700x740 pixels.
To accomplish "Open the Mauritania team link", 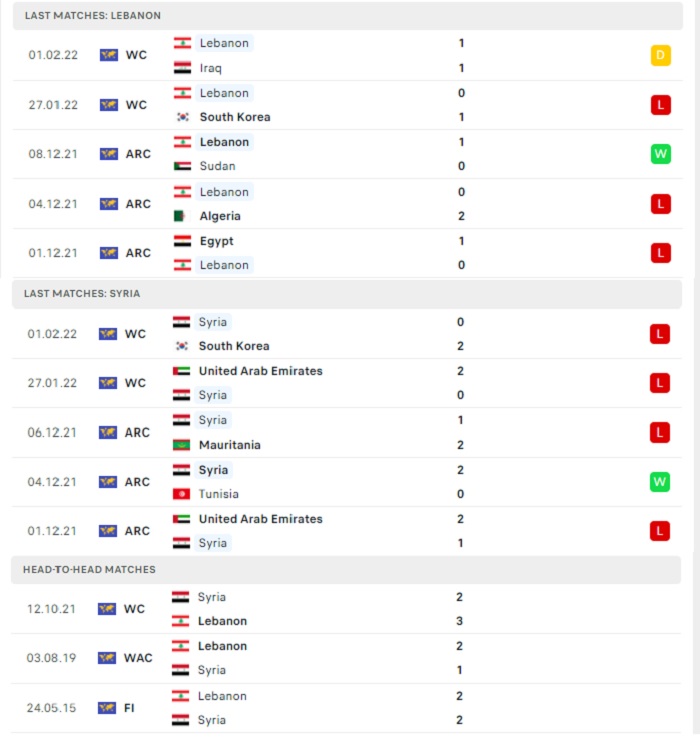I will 229,445.
